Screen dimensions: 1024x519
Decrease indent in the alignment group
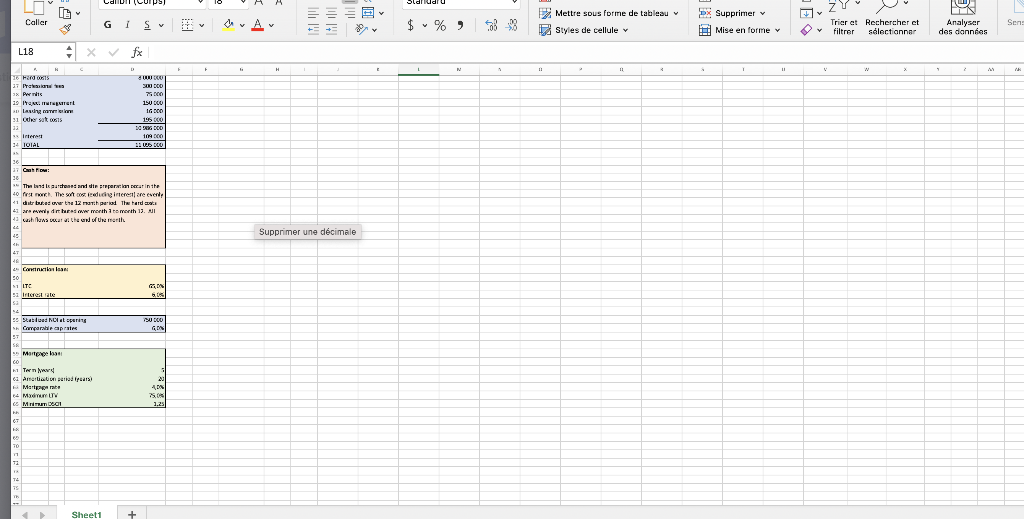coord(313,29)
